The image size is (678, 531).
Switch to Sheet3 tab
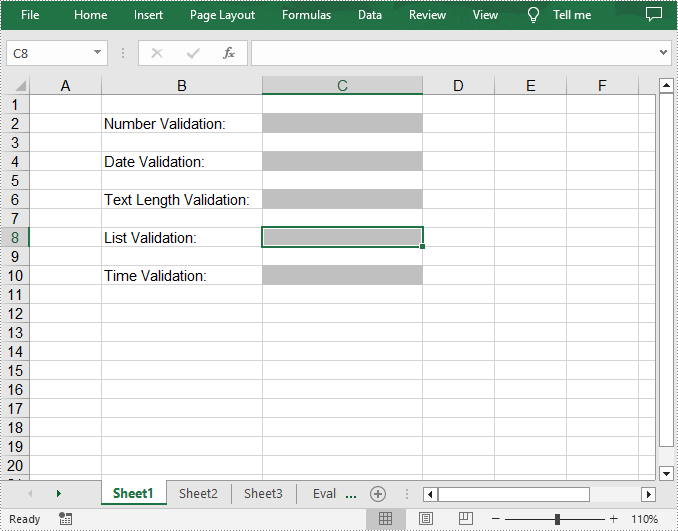tap(263, 493)
